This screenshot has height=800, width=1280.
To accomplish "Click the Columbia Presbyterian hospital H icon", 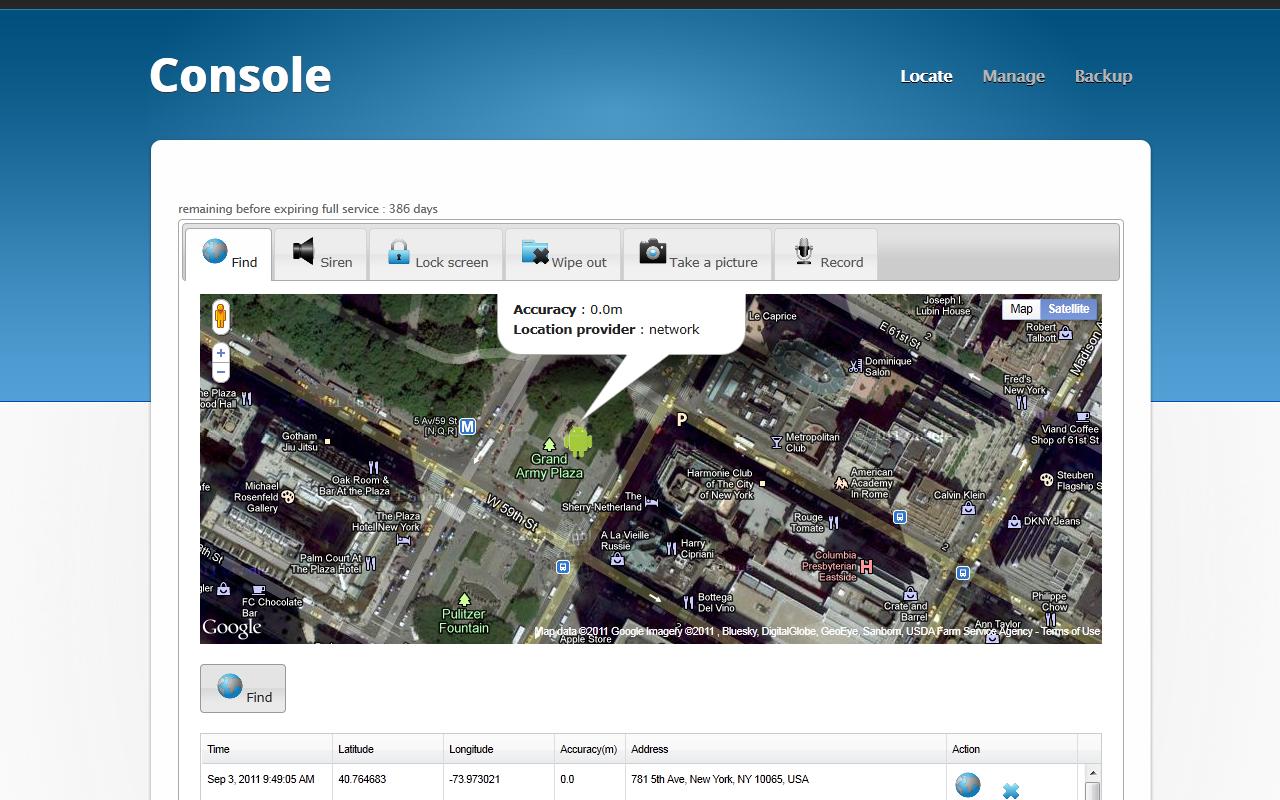I will (867, 567).
